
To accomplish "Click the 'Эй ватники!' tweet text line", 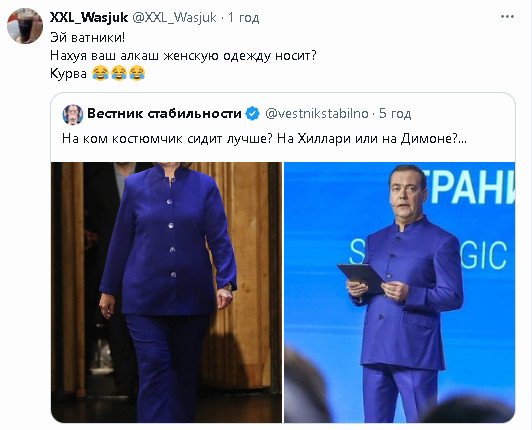I will tap(88, 37).
